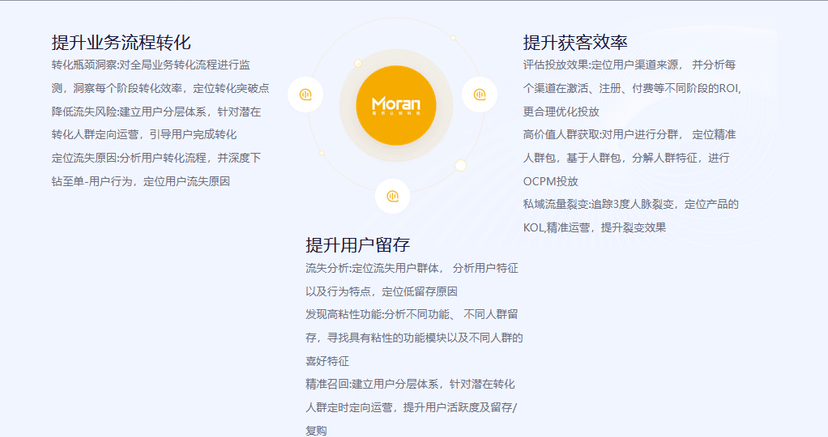This screenshot has height=437, width=828.
Task: Click the line starting 发现高粘性功能
Action: 412,315
